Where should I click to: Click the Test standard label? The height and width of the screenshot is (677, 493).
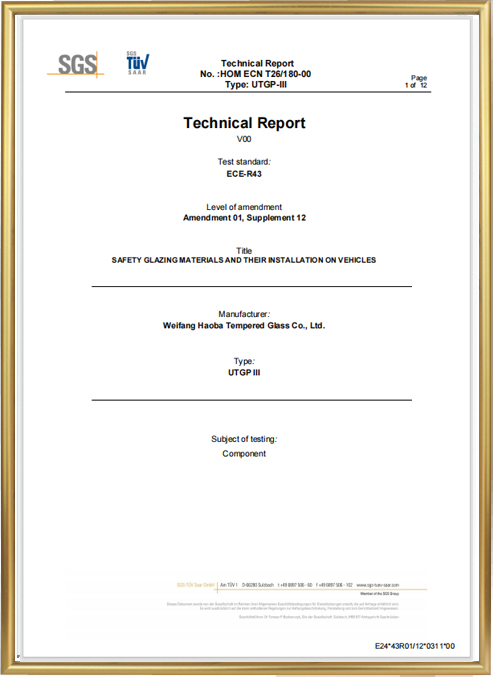pos(244,162)
